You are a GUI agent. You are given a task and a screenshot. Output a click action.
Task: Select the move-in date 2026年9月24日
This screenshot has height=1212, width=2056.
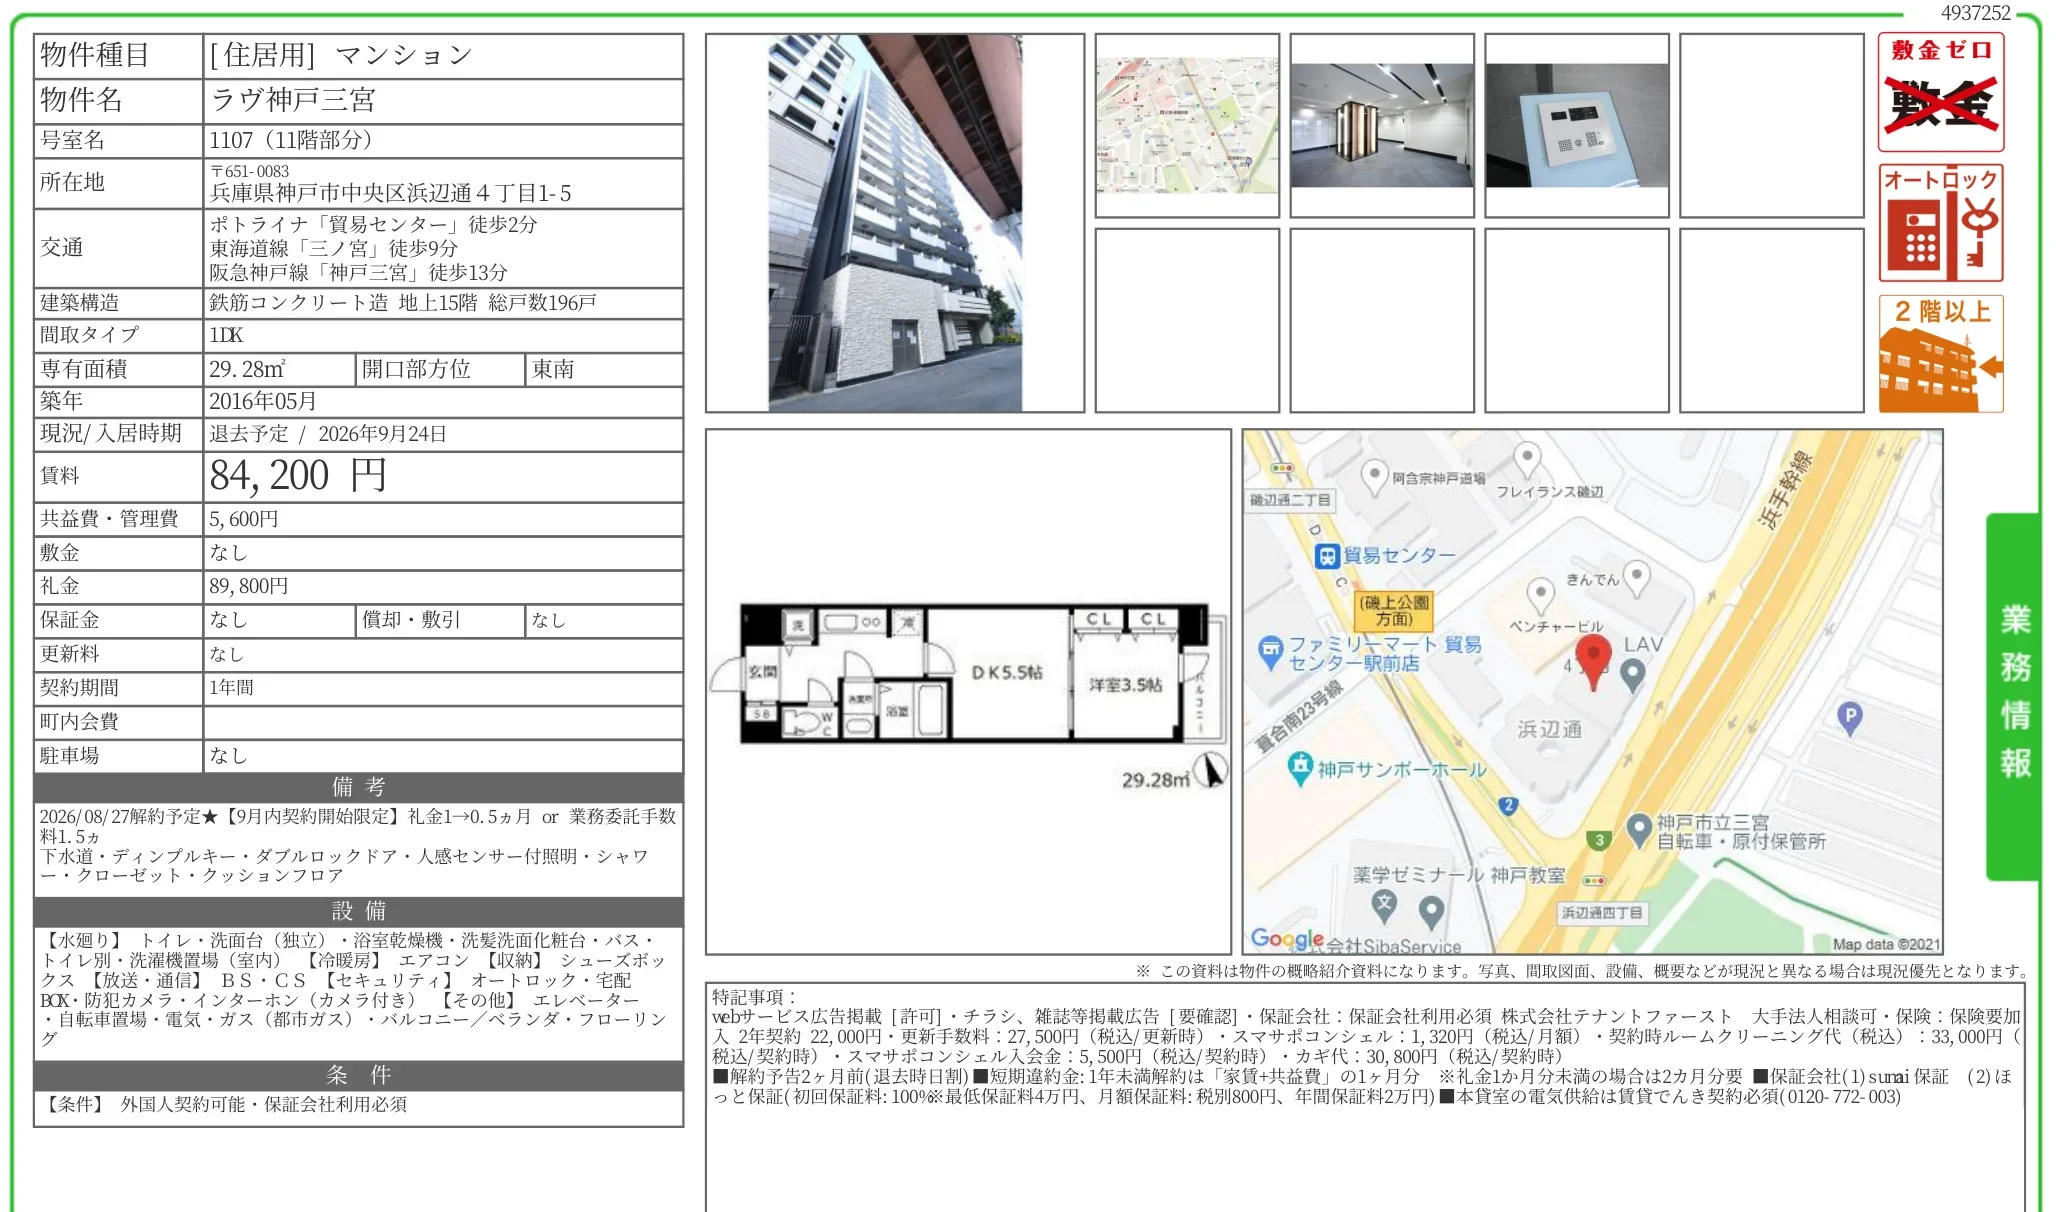coord(382,434)
